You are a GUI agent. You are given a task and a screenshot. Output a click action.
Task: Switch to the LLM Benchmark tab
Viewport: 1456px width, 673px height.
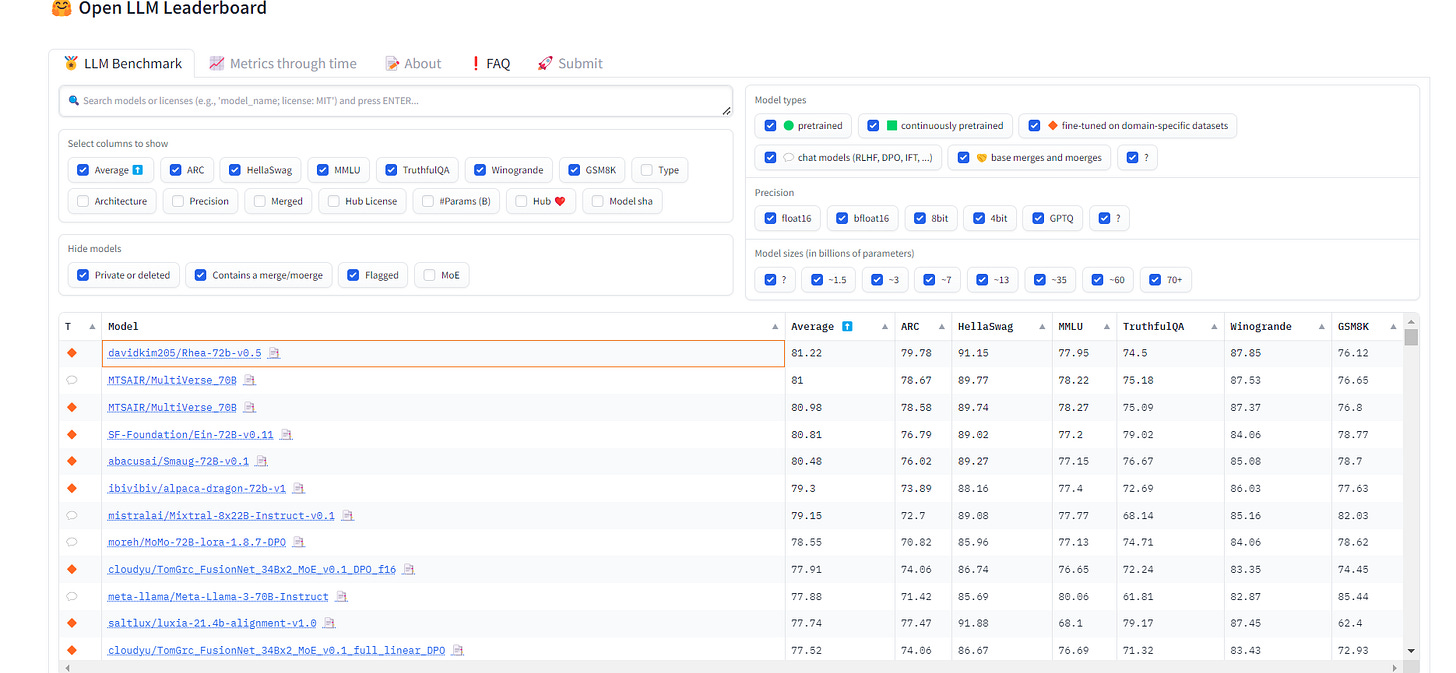click(x=122, y=63)
